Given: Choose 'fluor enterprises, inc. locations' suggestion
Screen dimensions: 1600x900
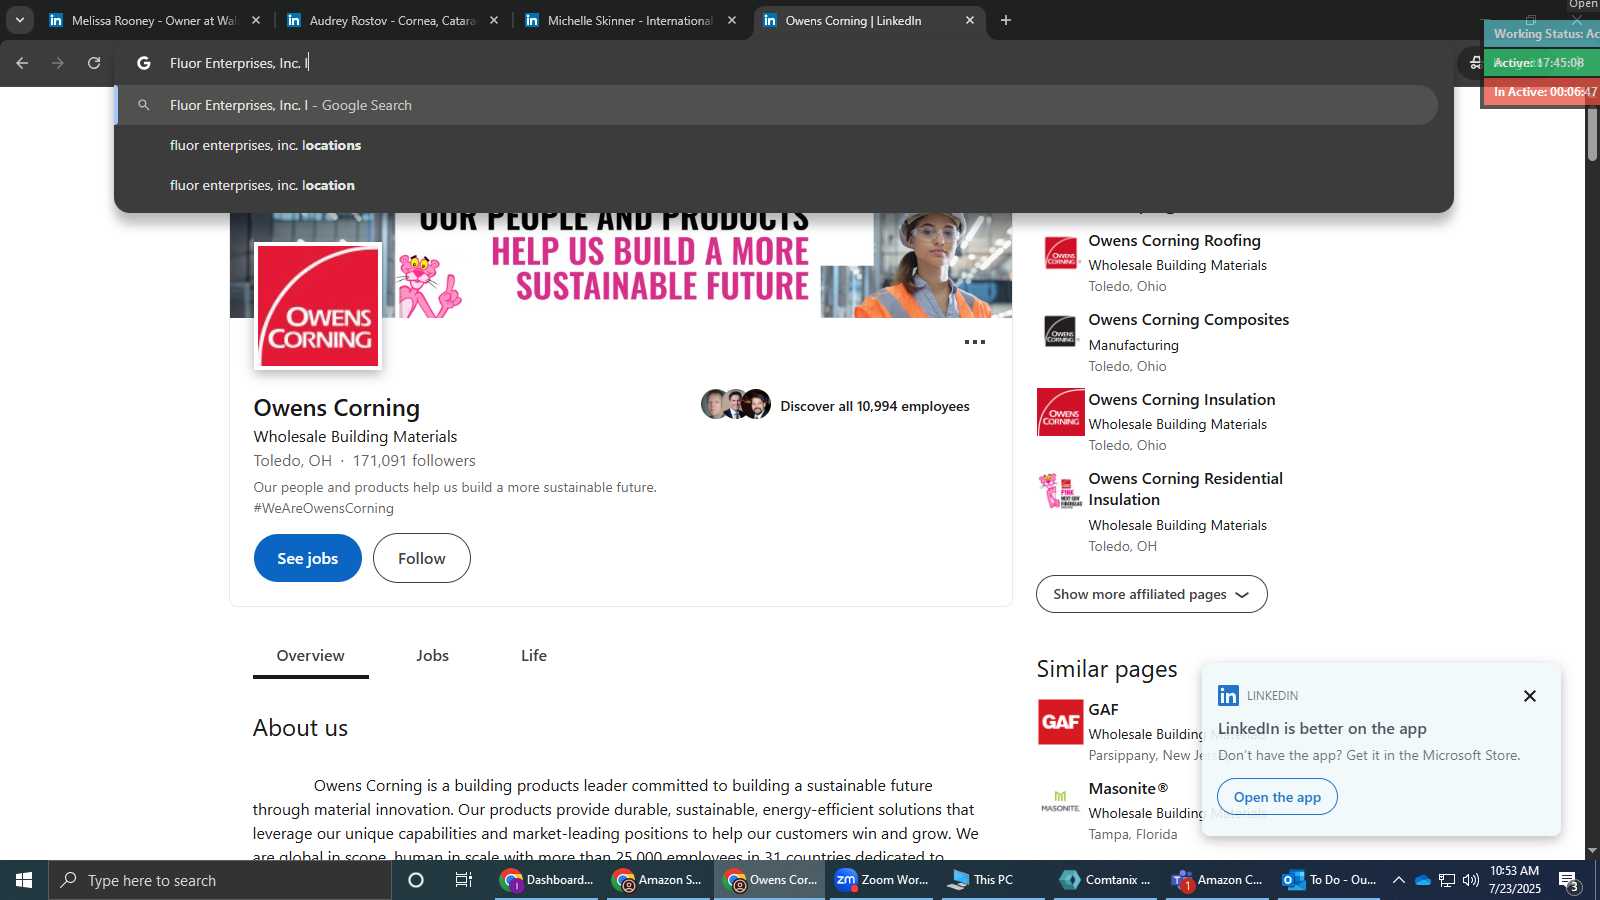Looking at the screenshot, I should click(x=777, y=145).
